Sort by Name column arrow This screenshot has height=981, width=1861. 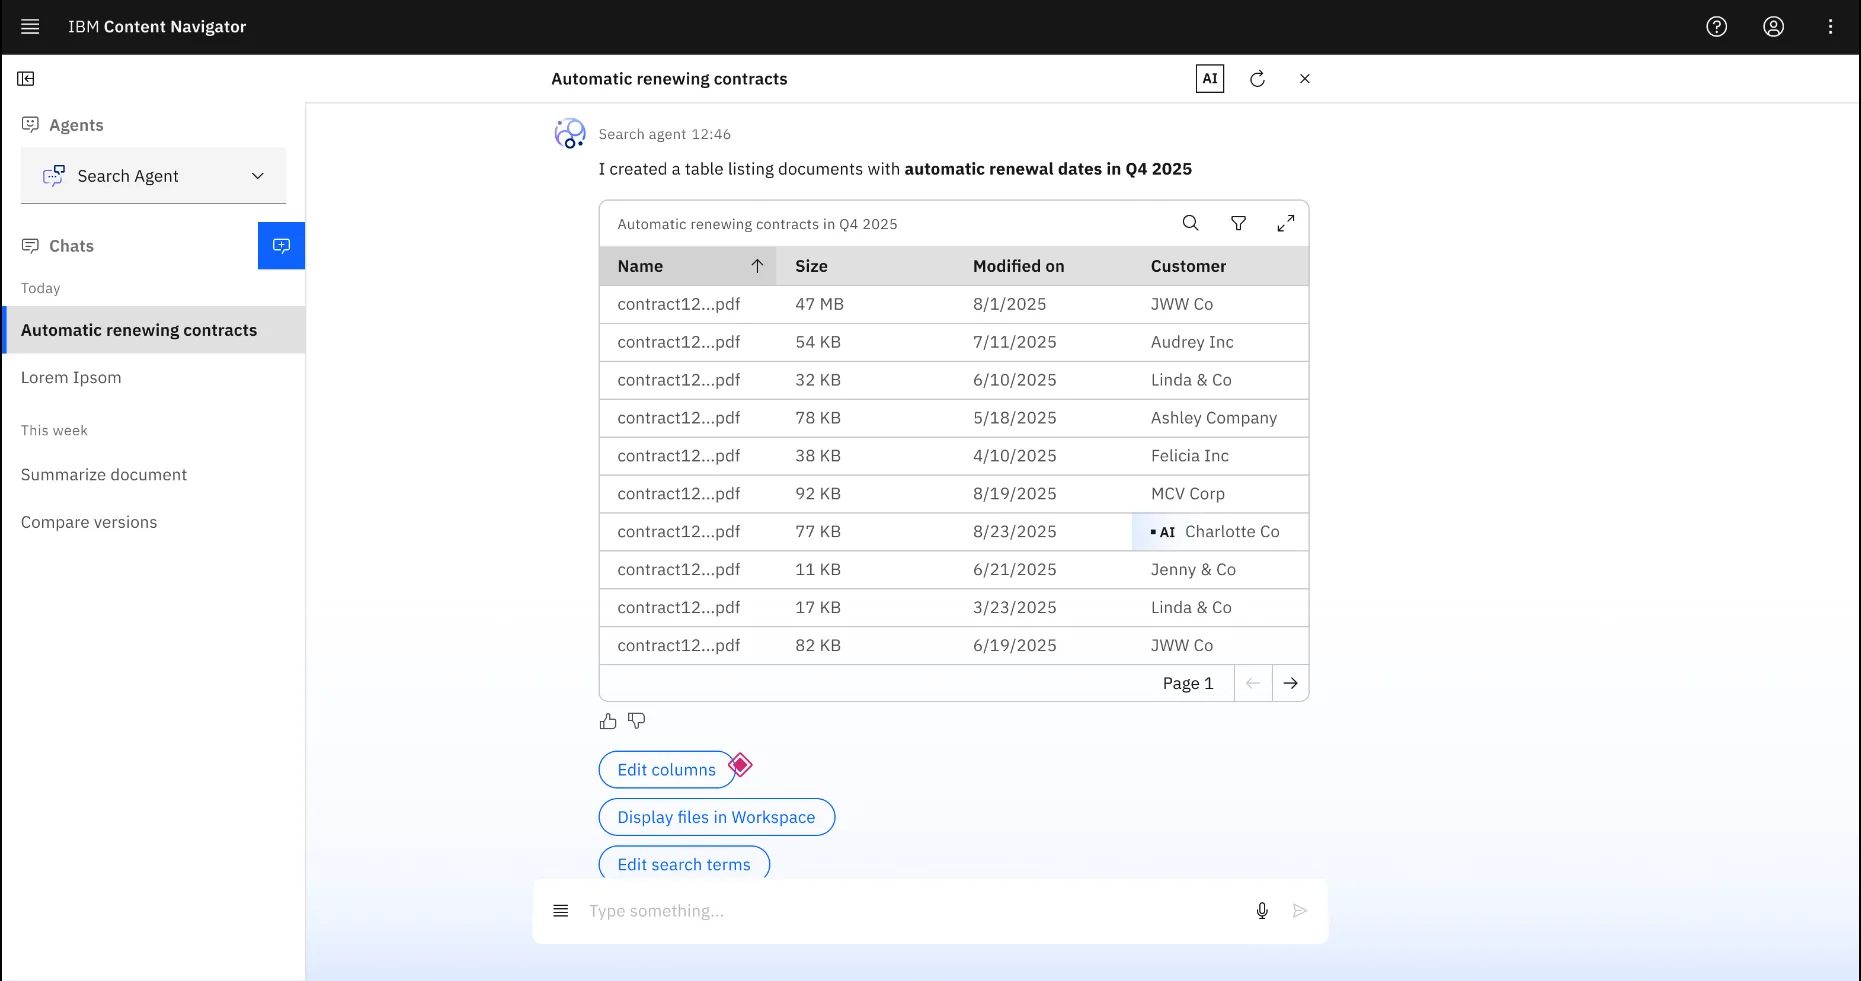tap(757, 266)
